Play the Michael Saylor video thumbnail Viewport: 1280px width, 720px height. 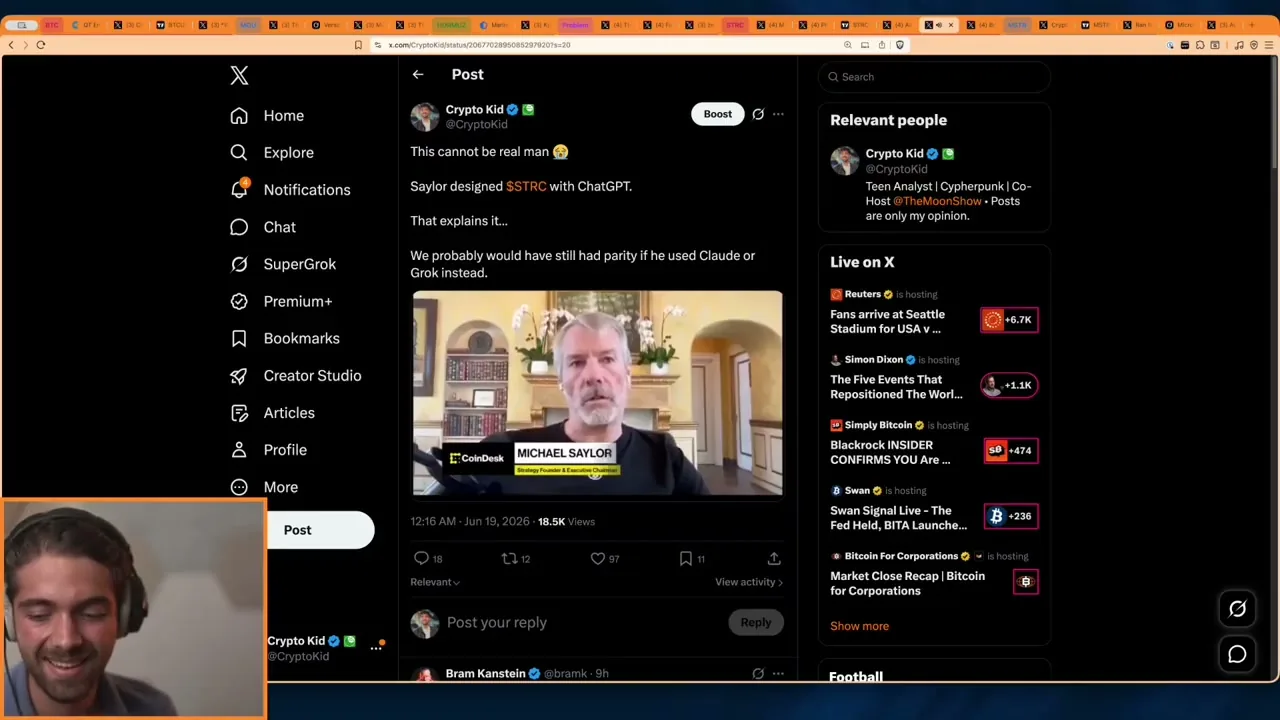[x=598, y=393]
